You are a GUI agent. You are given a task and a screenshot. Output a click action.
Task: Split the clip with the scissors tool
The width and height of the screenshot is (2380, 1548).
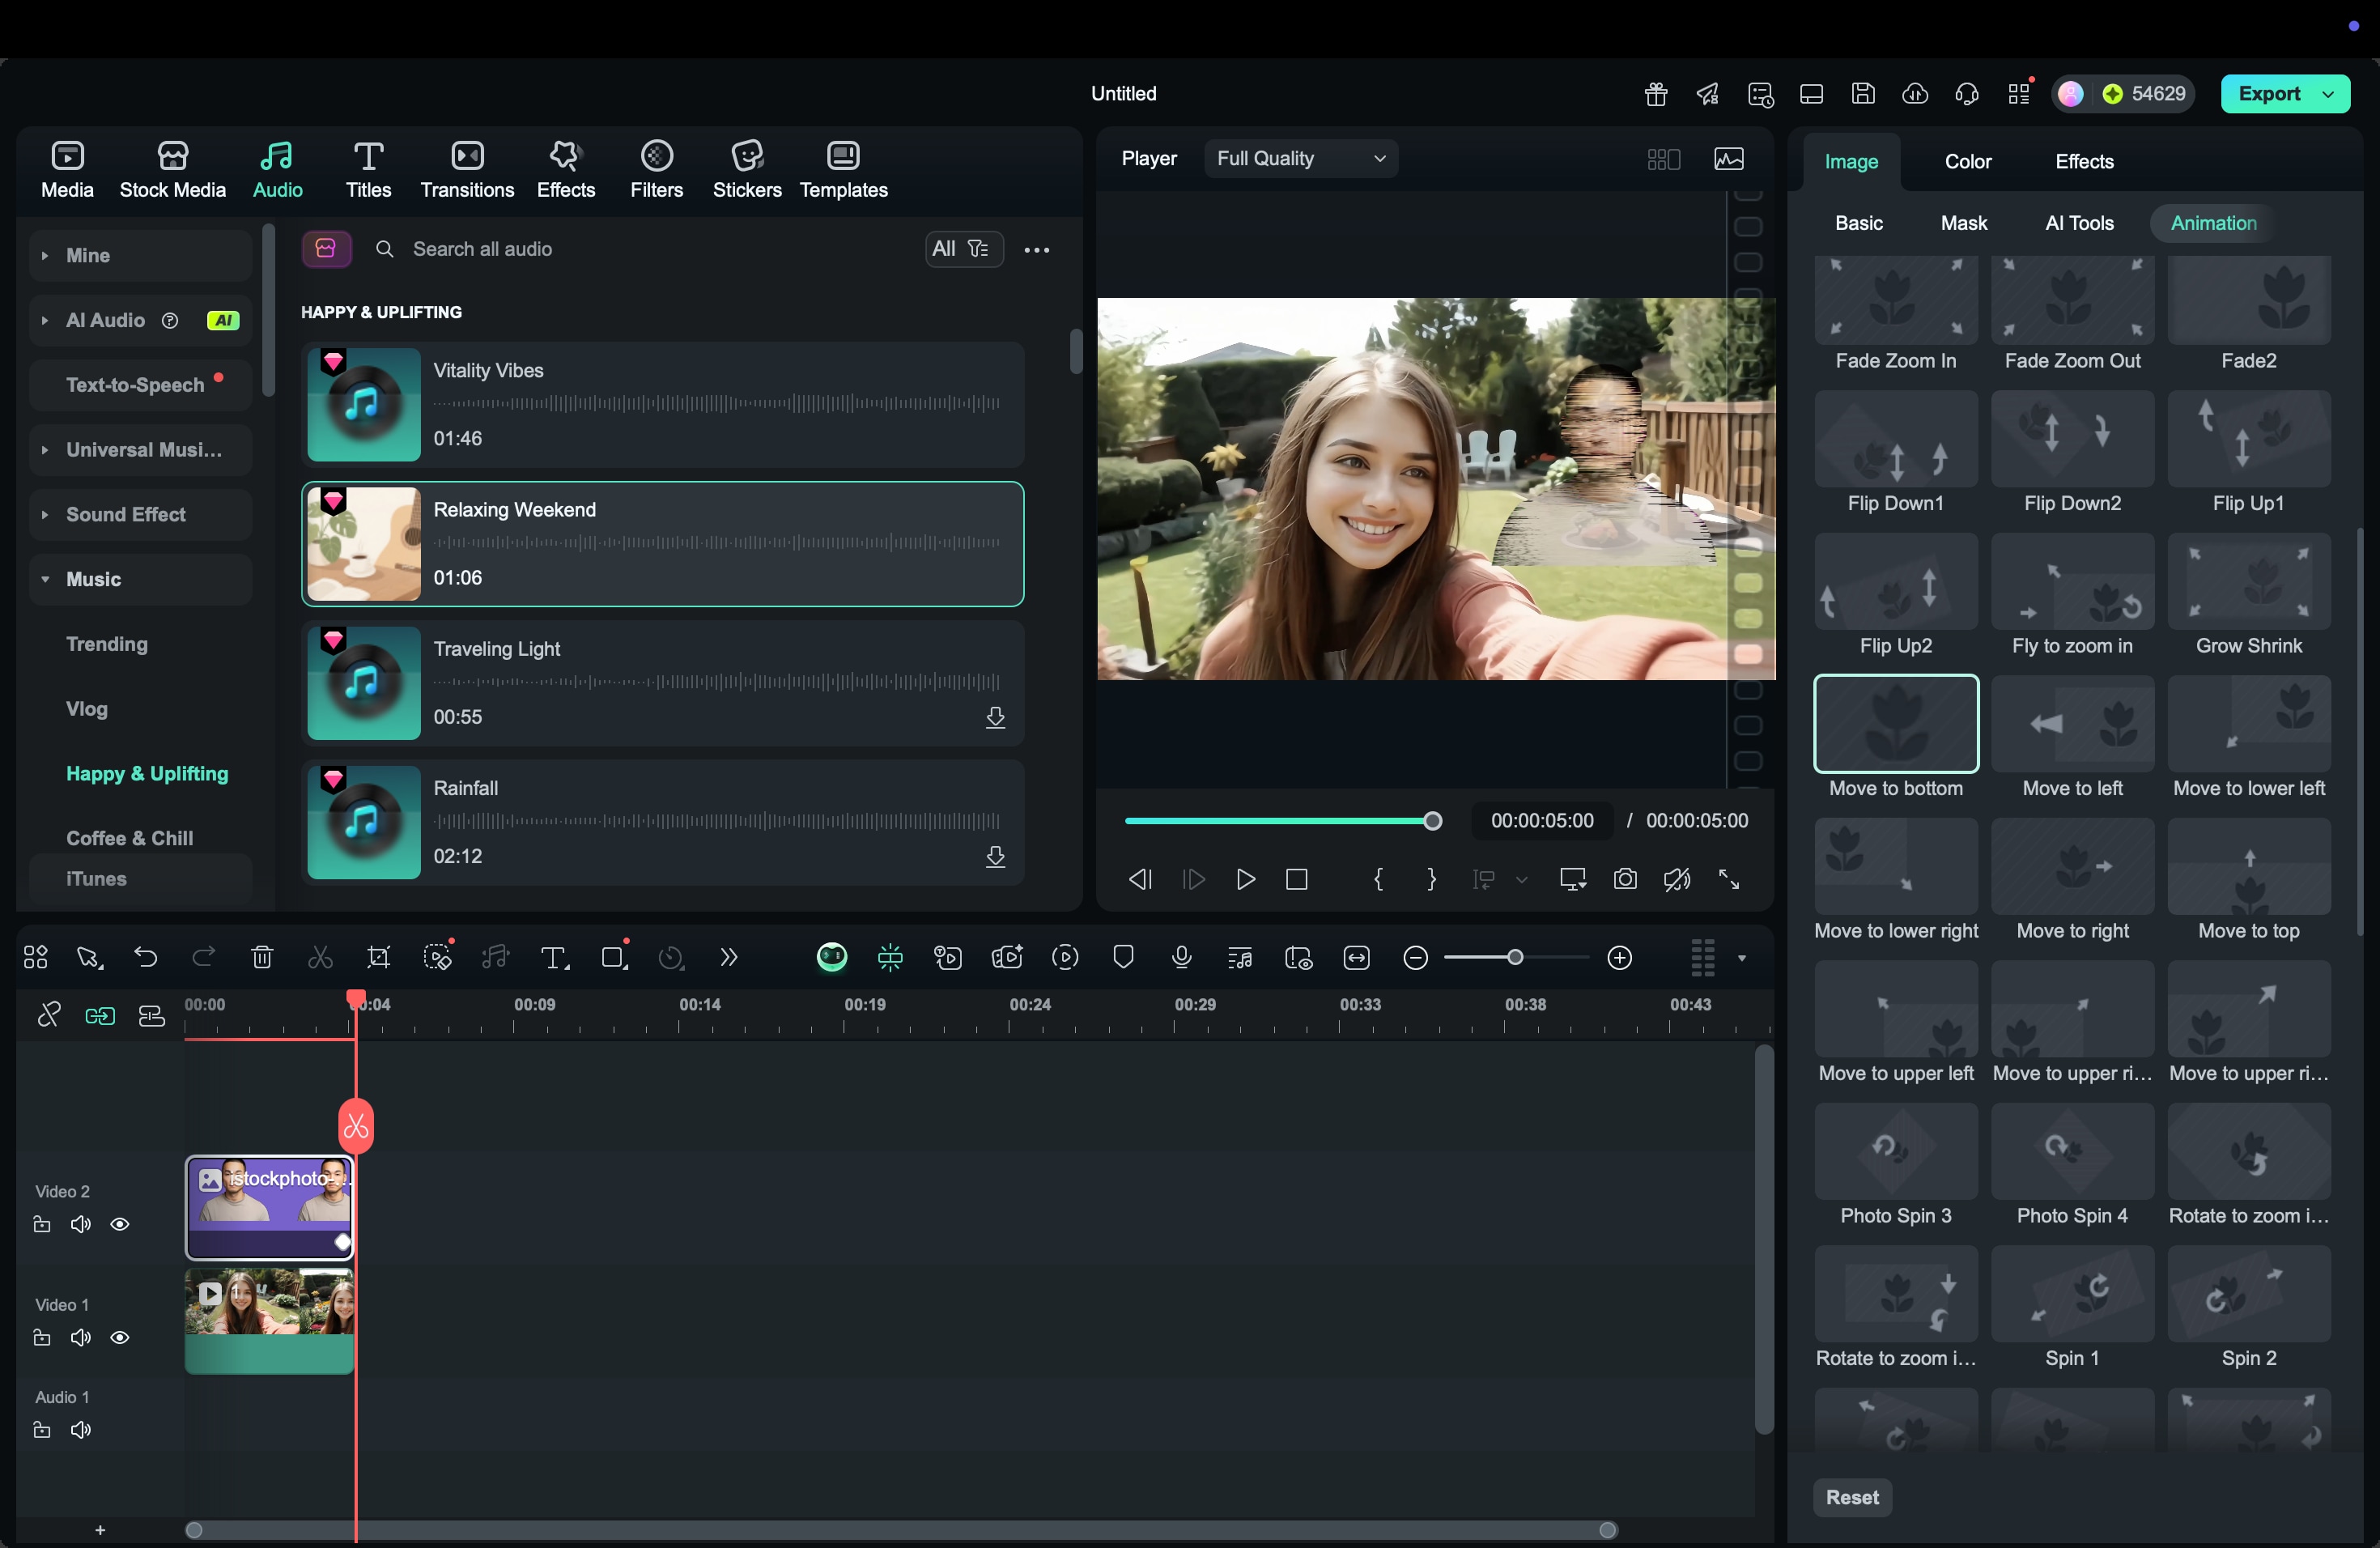319,957
